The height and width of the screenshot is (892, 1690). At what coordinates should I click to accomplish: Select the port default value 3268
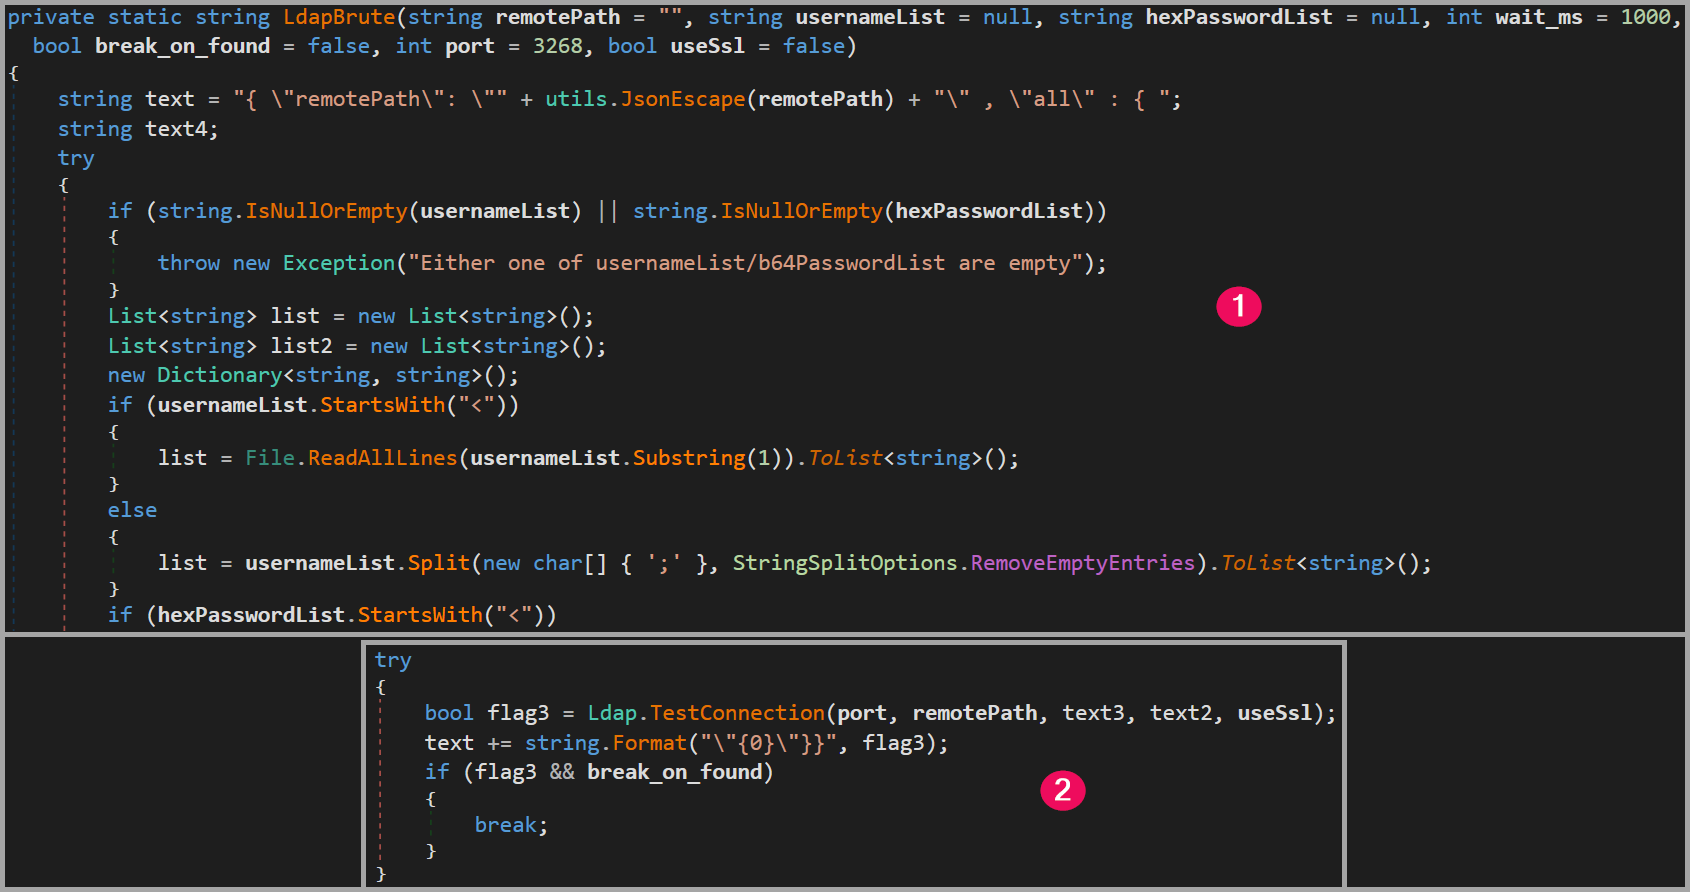pyautogui.click(x=557, y=46)
